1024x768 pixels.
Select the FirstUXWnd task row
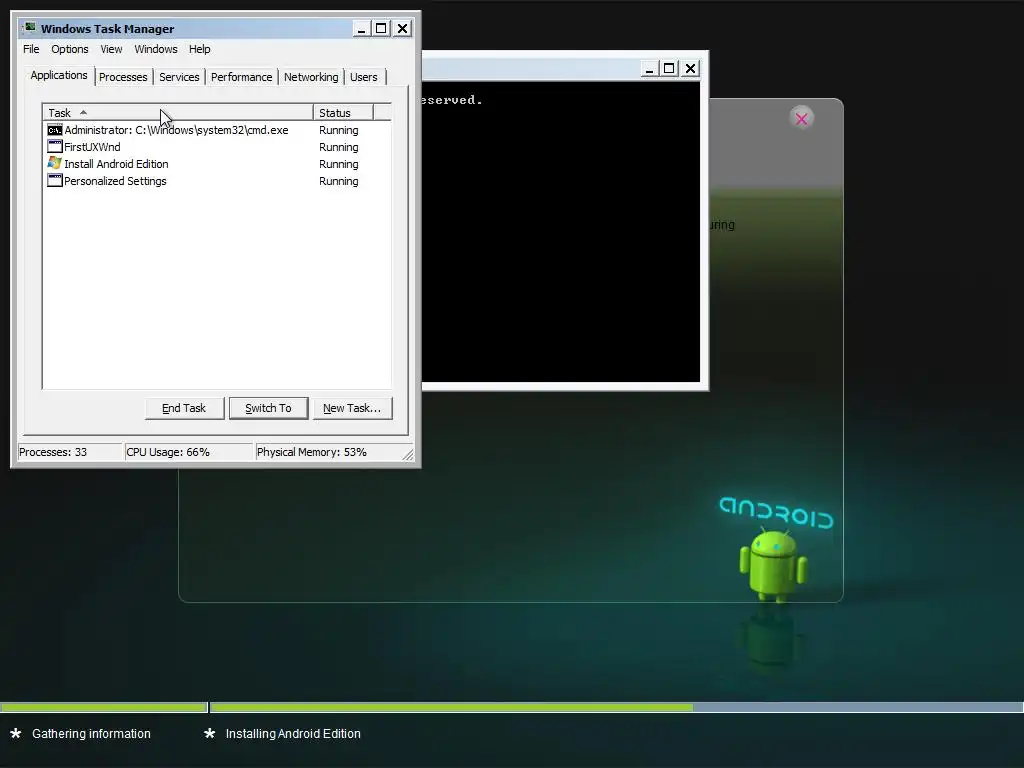(x=217, y=147)
